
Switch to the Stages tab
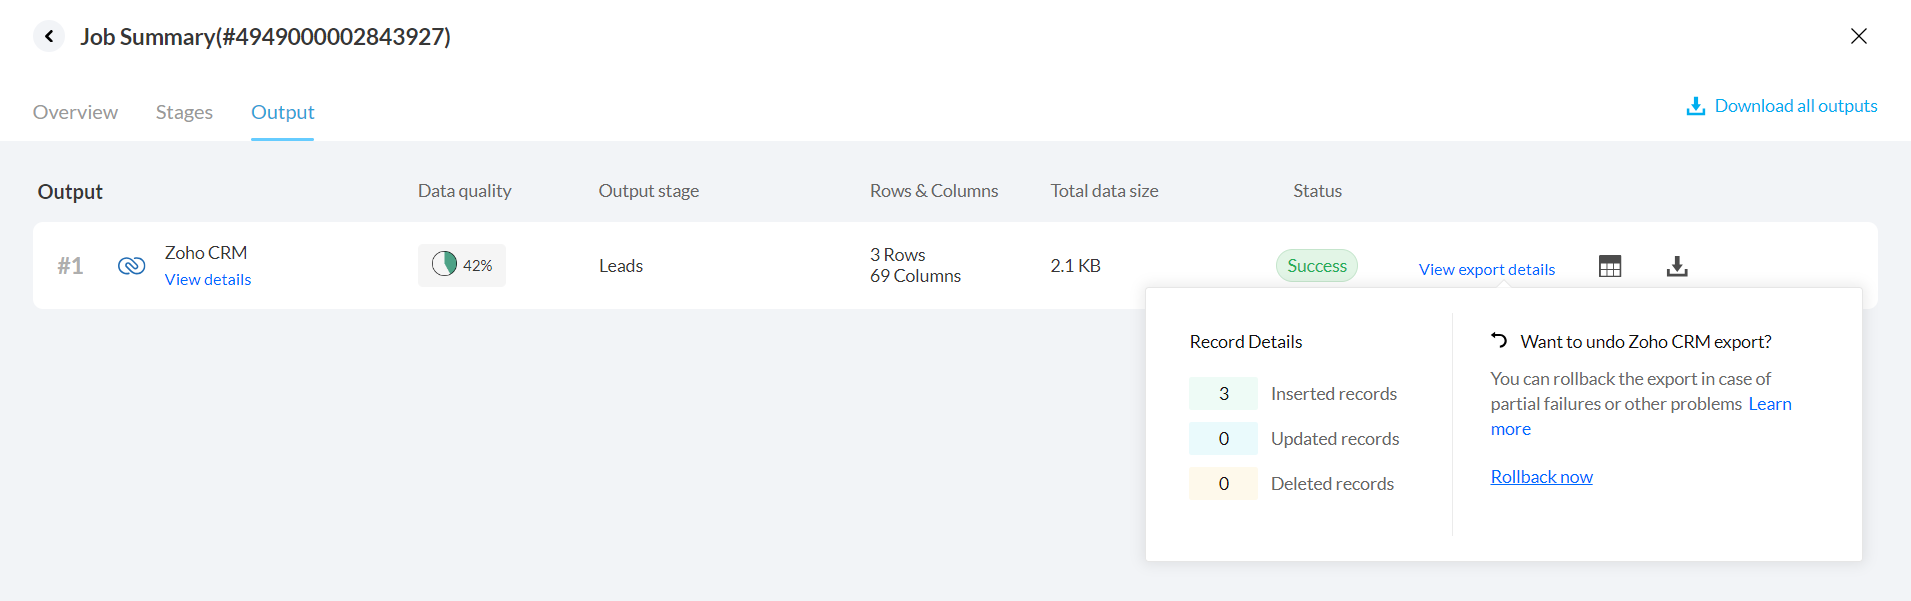coord(184,112)
